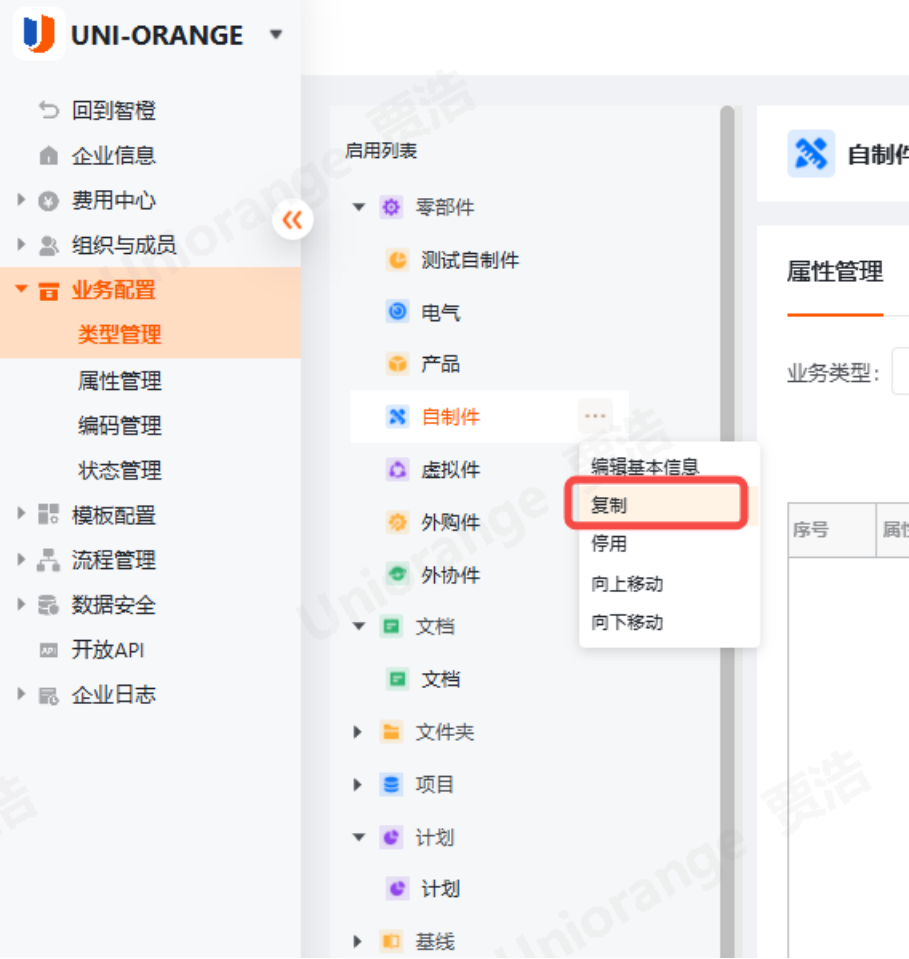909x959 pixels.
Task: Select 编辑基本信息 menu entry
Action: 644,466
